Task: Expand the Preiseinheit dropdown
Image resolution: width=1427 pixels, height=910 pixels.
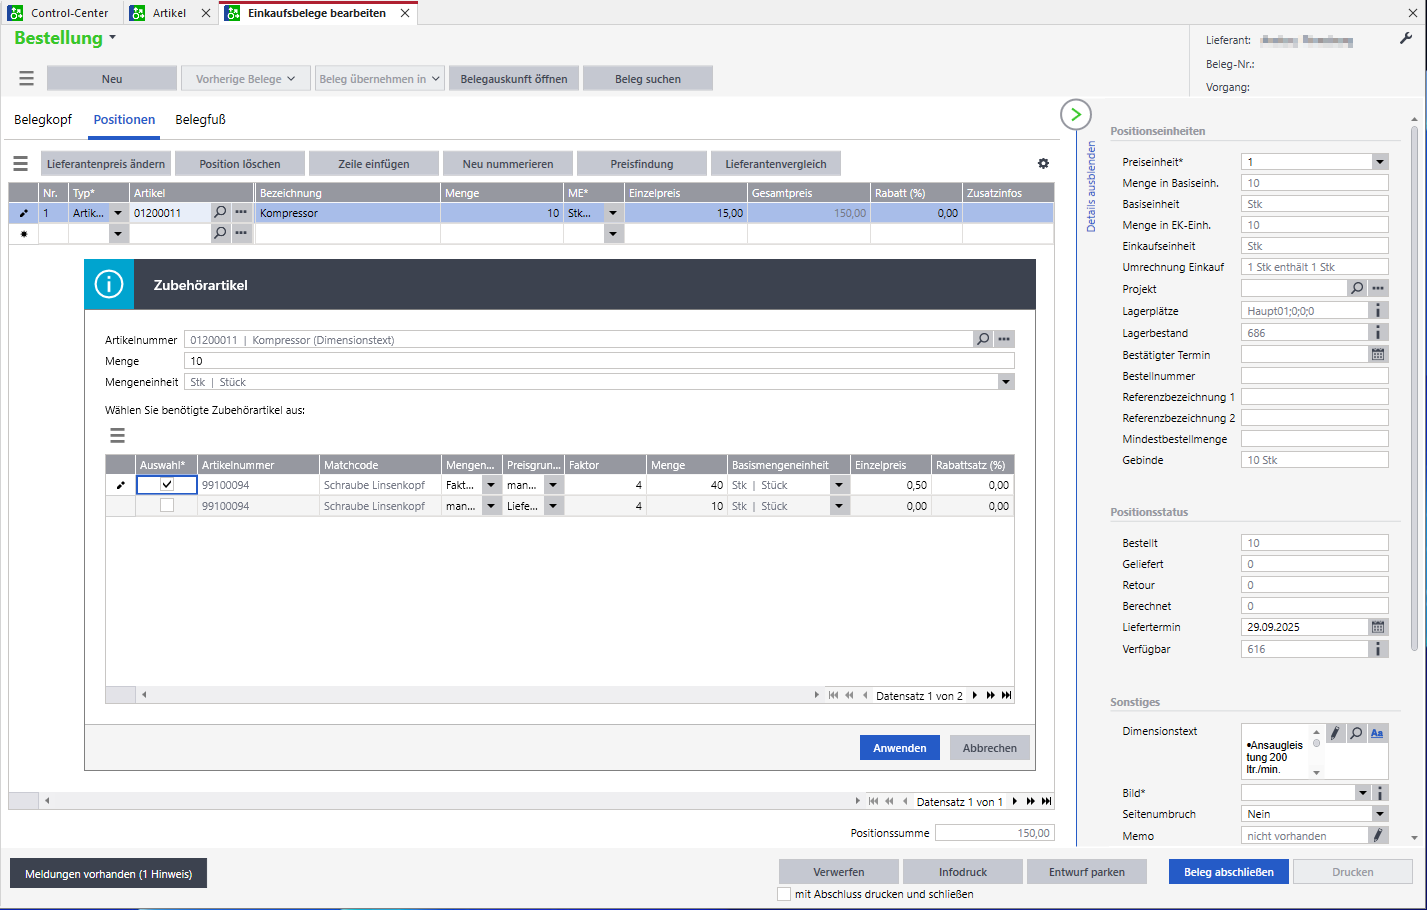Action: pos(1380,162)
